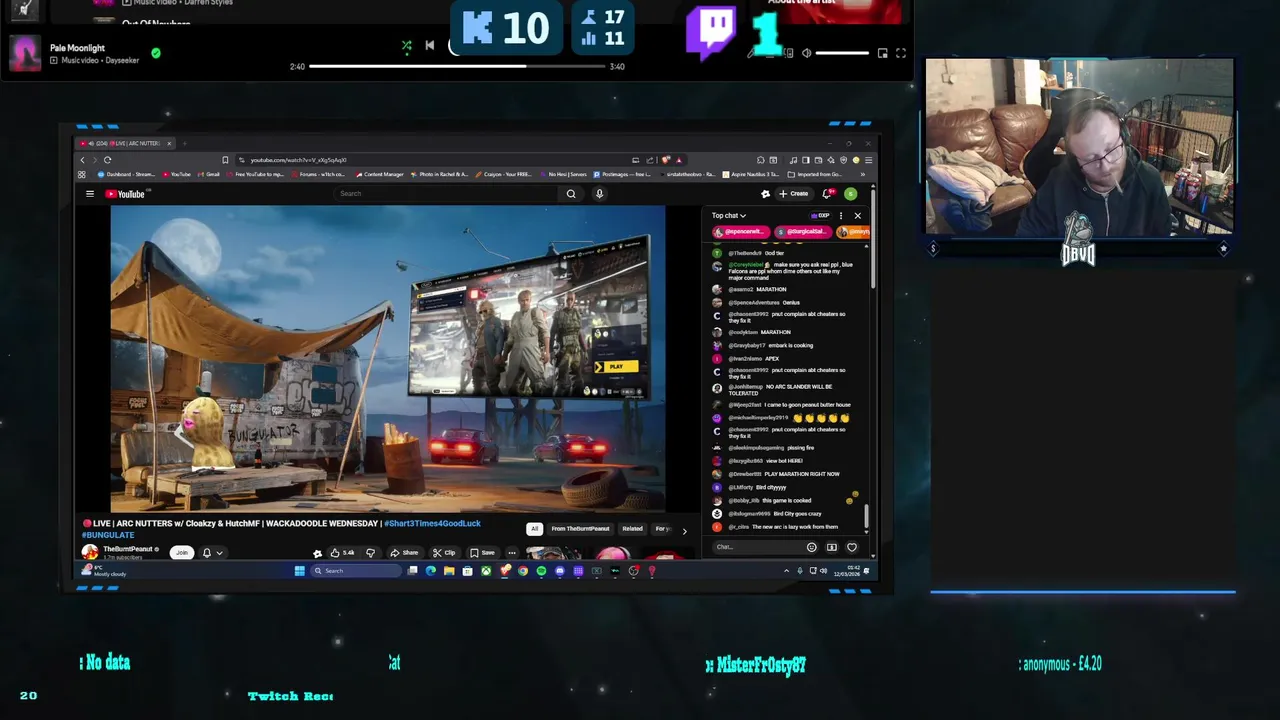Start voice search with the microphone icon
This screenshot has height=720, width=1280.
coord(599,194)
